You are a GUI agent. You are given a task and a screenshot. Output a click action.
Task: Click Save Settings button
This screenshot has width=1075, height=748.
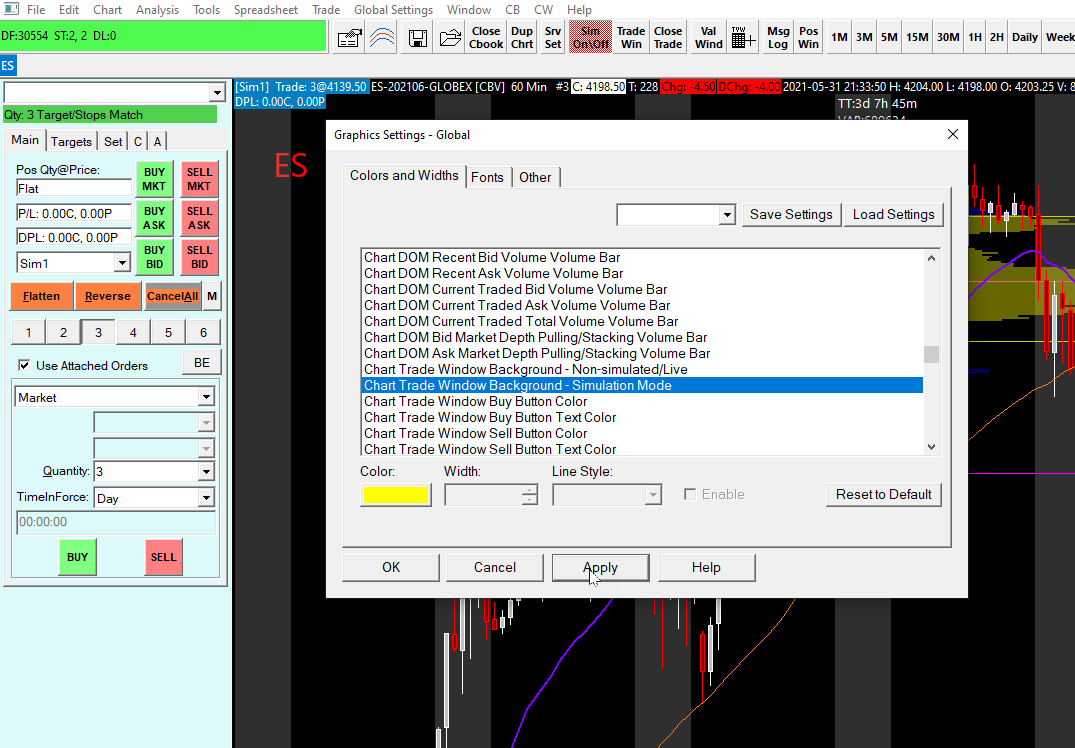click(791, 215)
